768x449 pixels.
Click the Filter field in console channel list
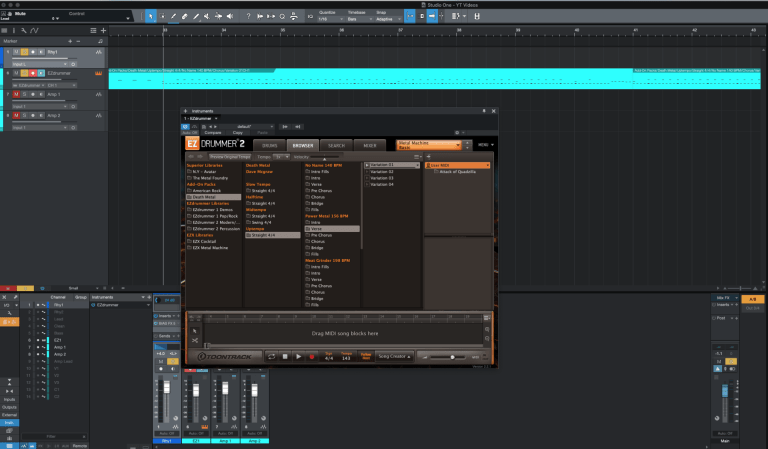pos(54,436)
